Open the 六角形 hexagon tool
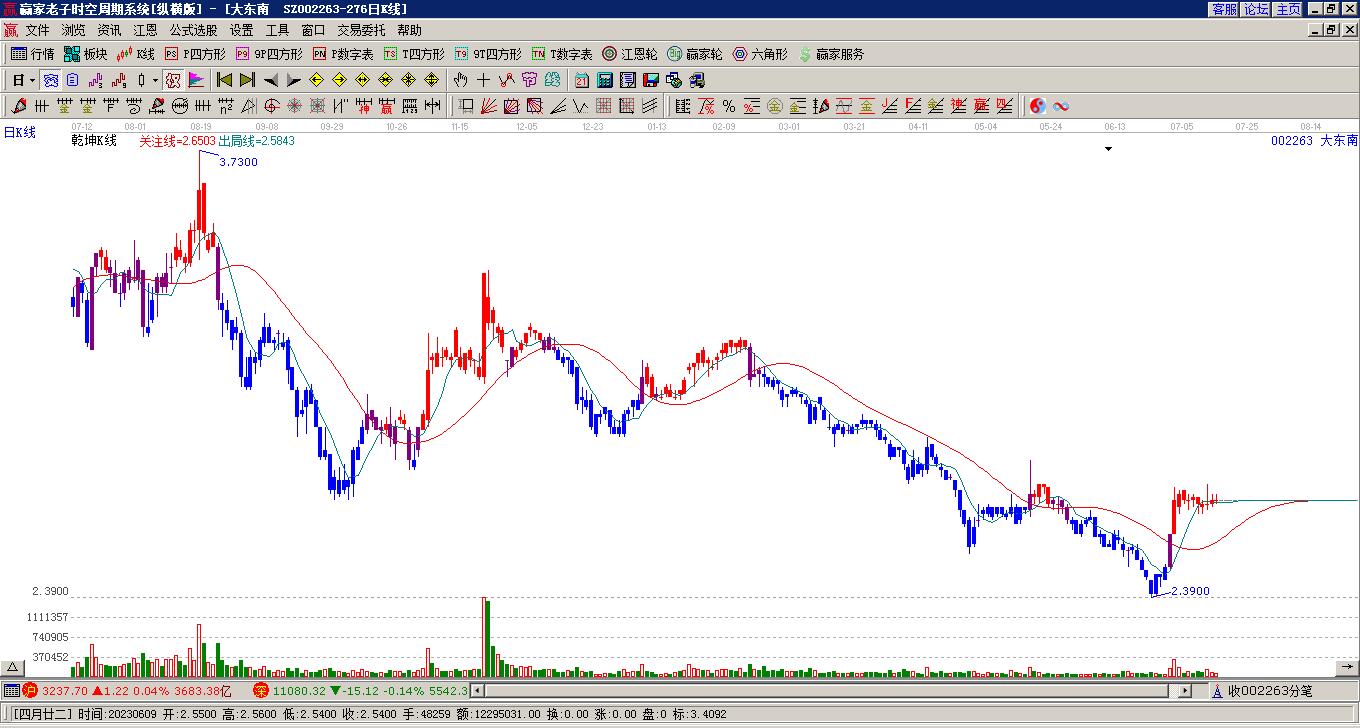The image size is (1360, 728). pyautogui.click(x=760, y=54)
